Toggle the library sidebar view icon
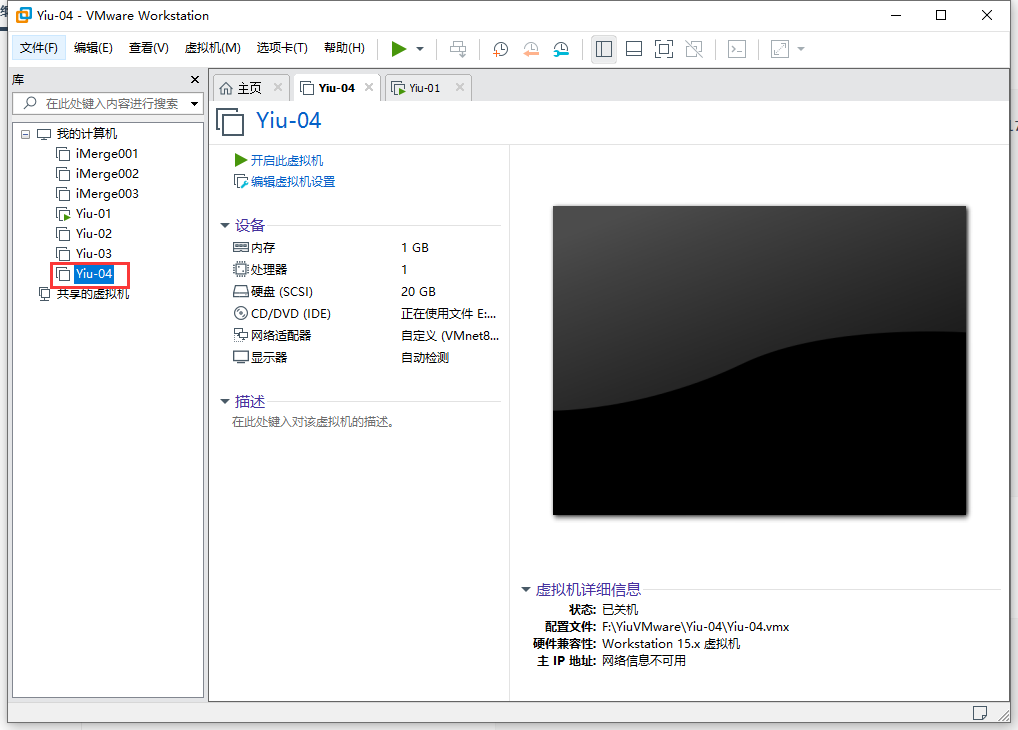The width and height of the screenshot is (1018, 730). [604, 49]
